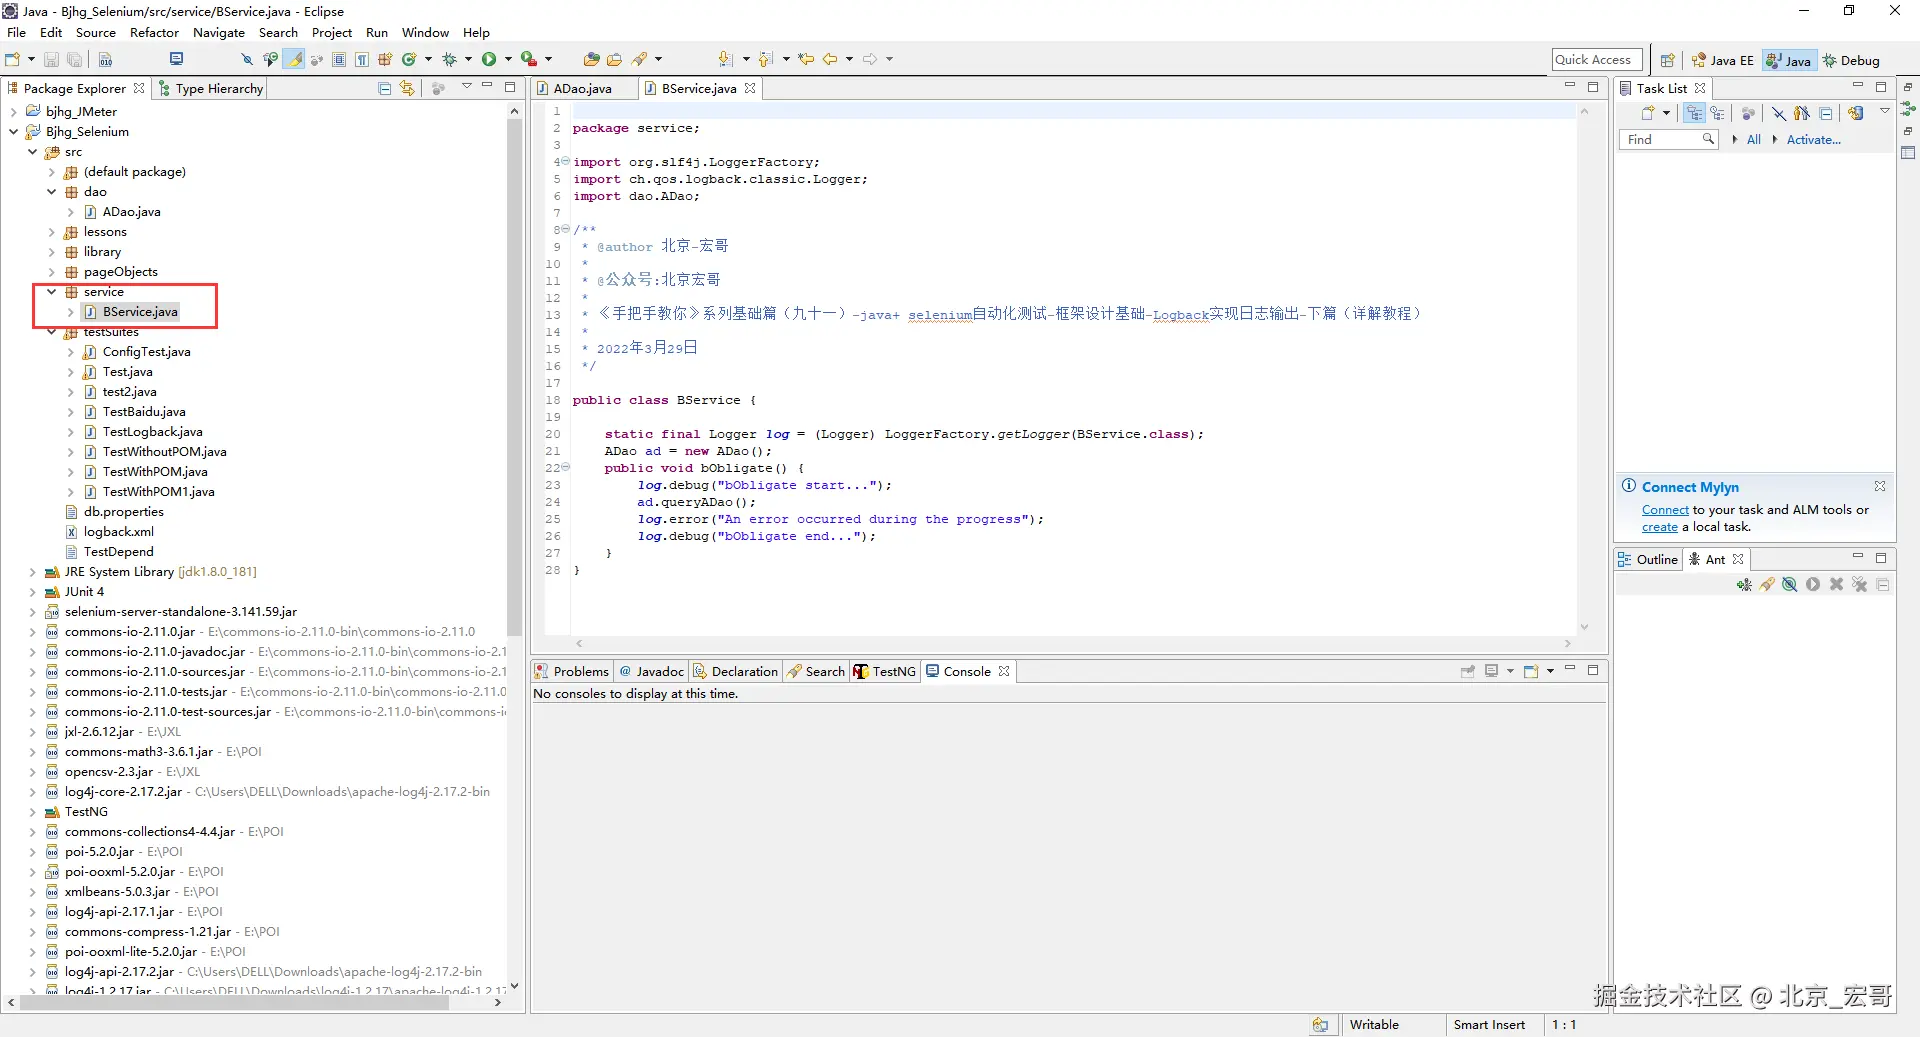Click the green Run button in toolbar

(488, 60)
